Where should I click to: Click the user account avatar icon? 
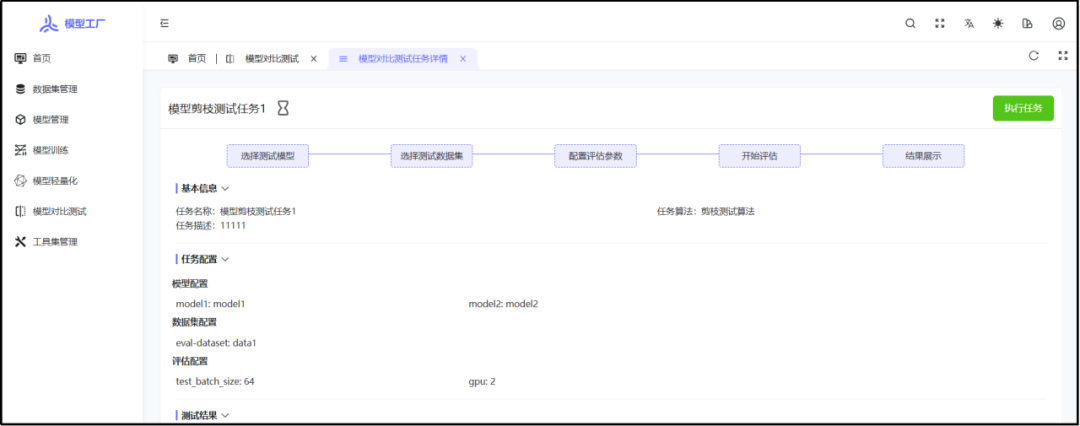pyautogui.click(x=1058, y=24)
